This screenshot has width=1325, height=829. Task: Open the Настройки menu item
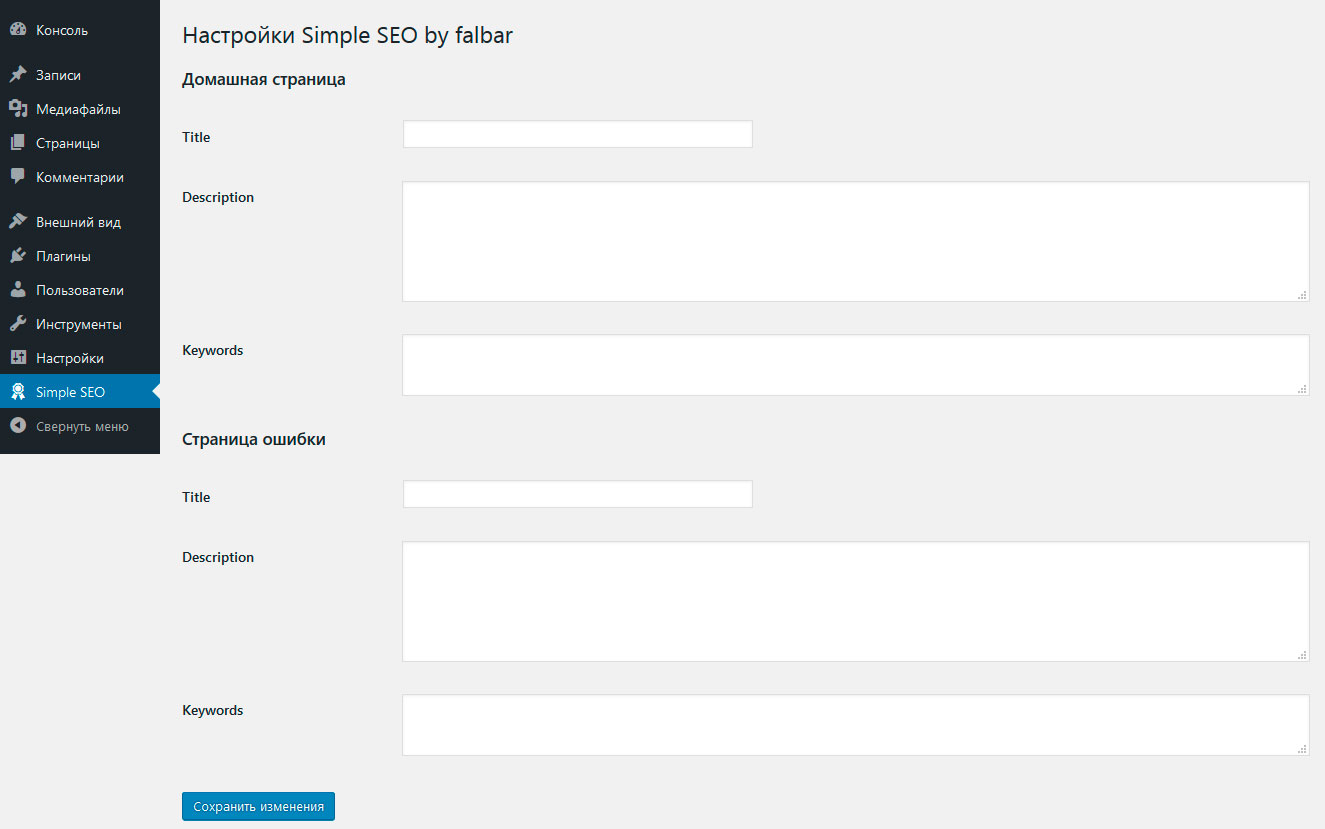pos(80,358)
